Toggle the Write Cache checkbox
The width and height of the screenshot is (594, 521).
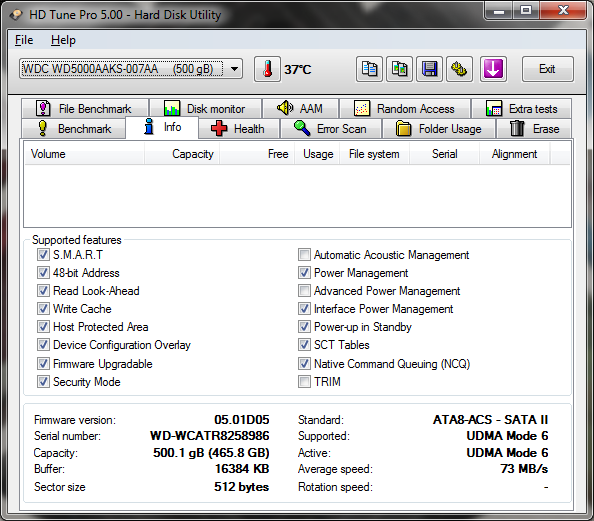tap(43, 308)
